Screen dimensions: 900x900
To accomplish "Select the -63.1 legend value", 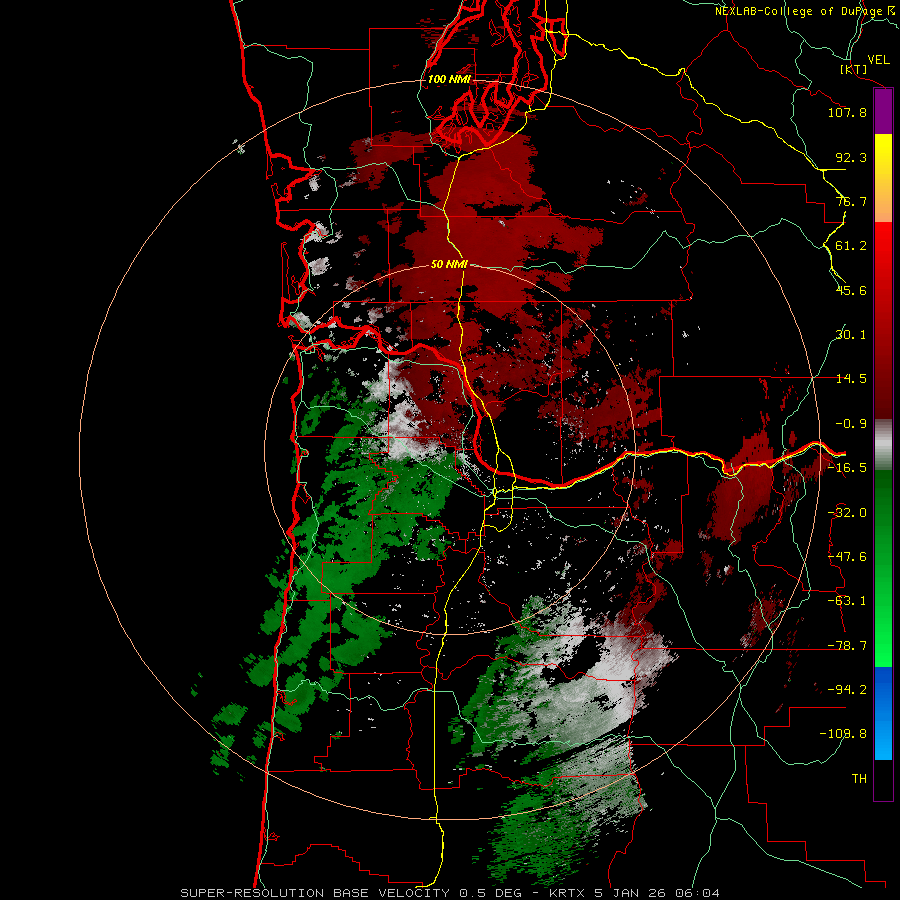I will [x=847, y=601].
